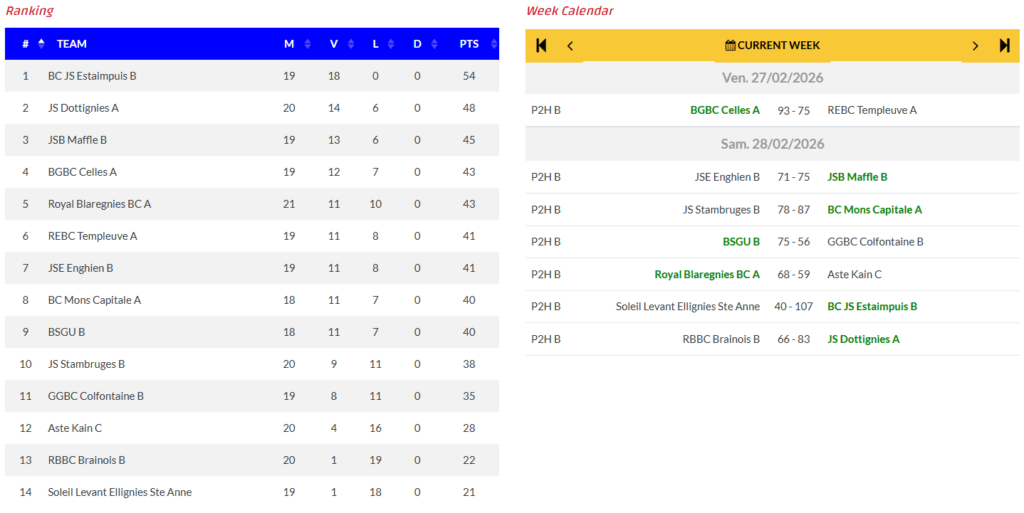Sort ranking by matches played column
Viewport: 1024px width, 513px height.
pyautogui.click(x=289, y=44)
